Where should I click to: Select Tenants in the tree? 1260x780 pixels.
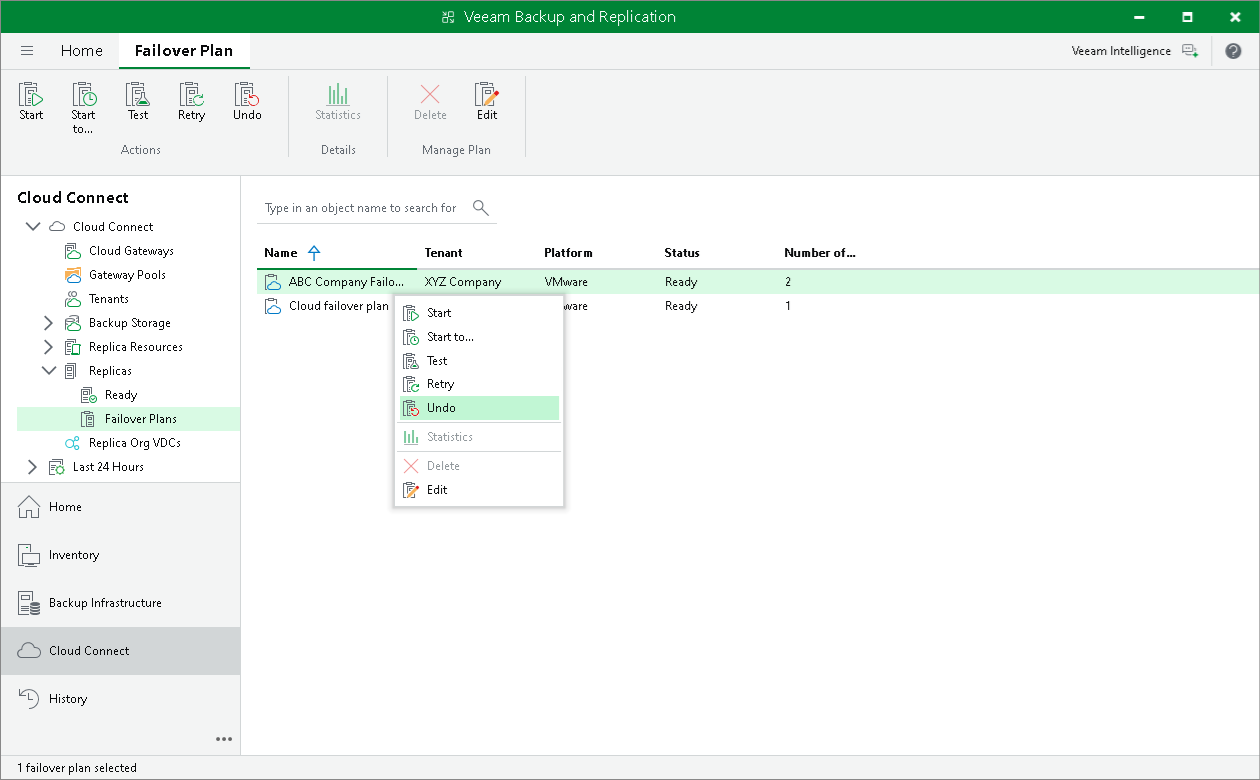pyautogui.click(x=108, y=299)
